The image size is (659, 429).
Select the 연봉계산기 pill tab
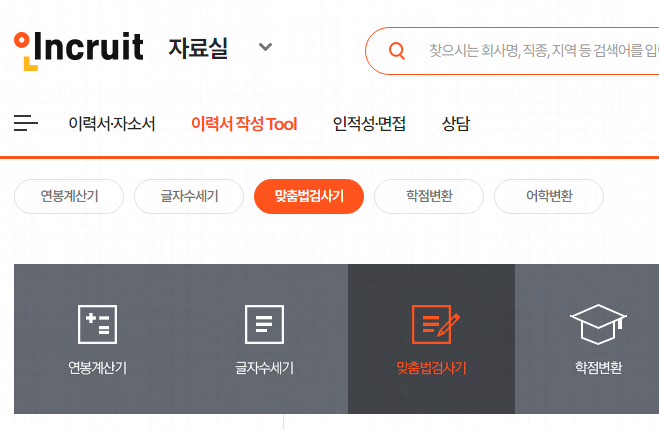[69, 196]
